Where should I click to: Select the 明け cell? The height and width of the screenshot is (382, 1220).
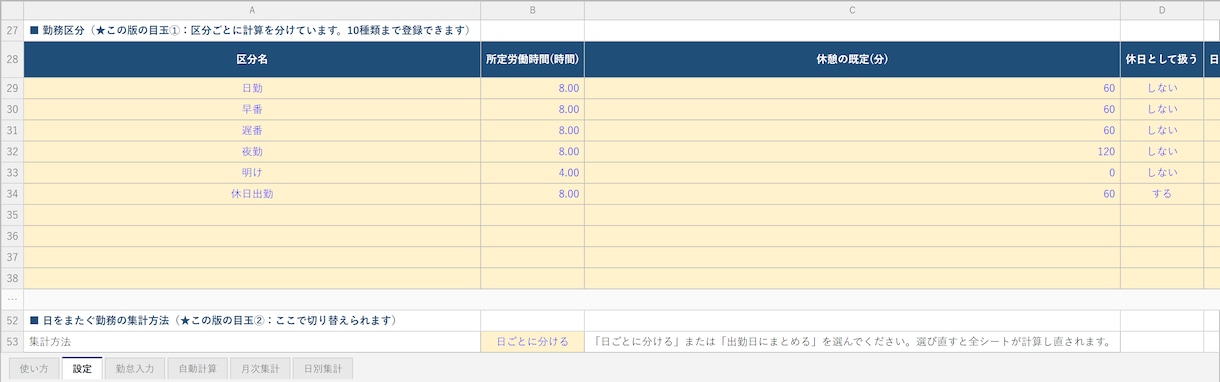[x=252, y=172]
